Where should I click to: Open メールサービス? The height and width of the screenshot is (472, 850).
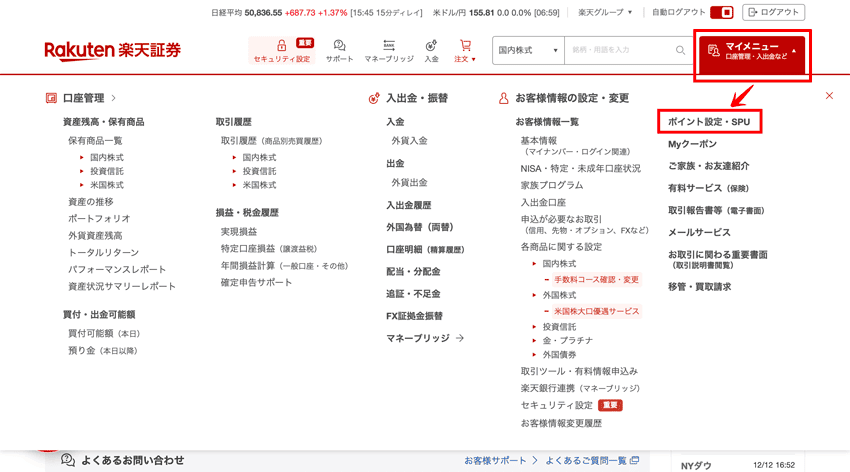699,232
